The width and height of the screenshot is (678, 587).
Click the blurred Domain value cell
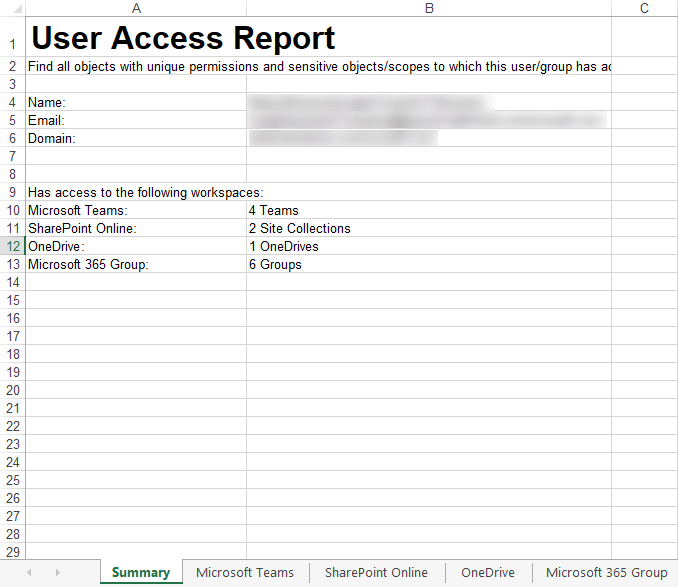click(x=429, y=138)
